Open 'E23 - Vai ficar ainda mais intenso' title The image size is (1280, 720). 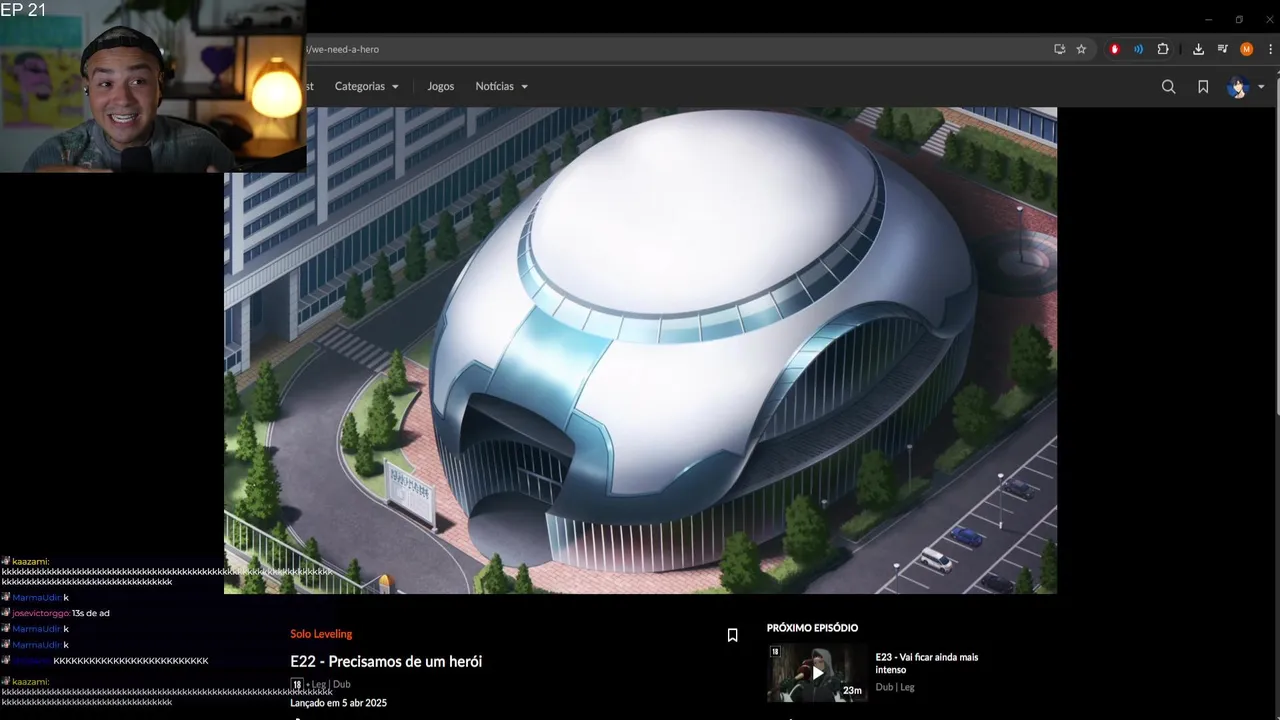(927, 663)
